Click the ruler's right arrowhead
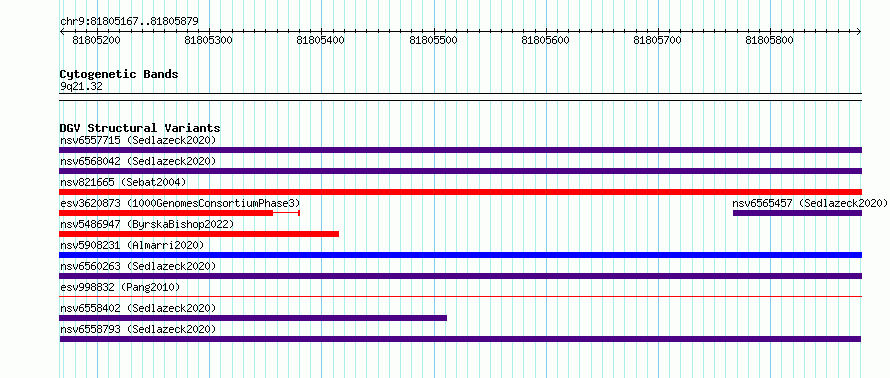The image size is (890, 378). pos(859,32)
